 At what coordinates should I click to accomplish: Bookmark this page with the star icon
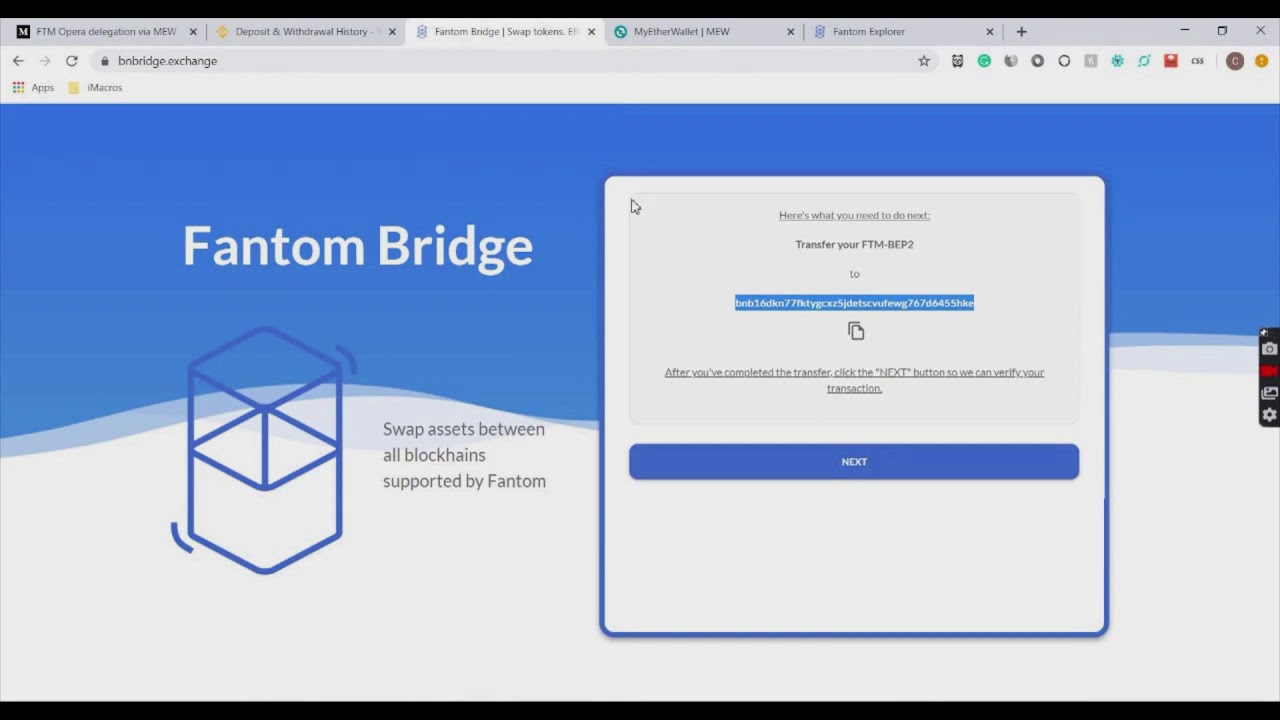(x=924, y=61)
